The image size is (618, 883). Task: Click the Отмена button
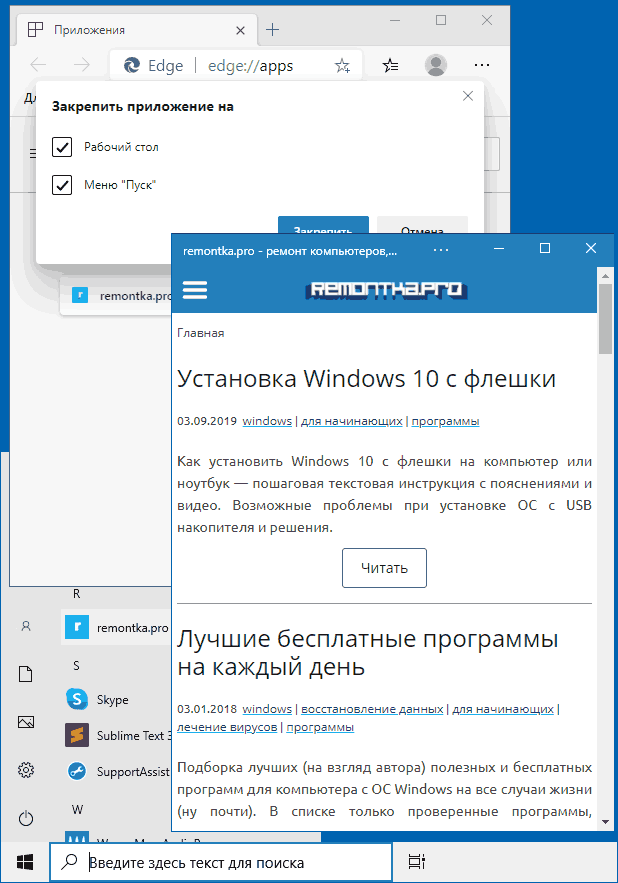pos(422,225)
